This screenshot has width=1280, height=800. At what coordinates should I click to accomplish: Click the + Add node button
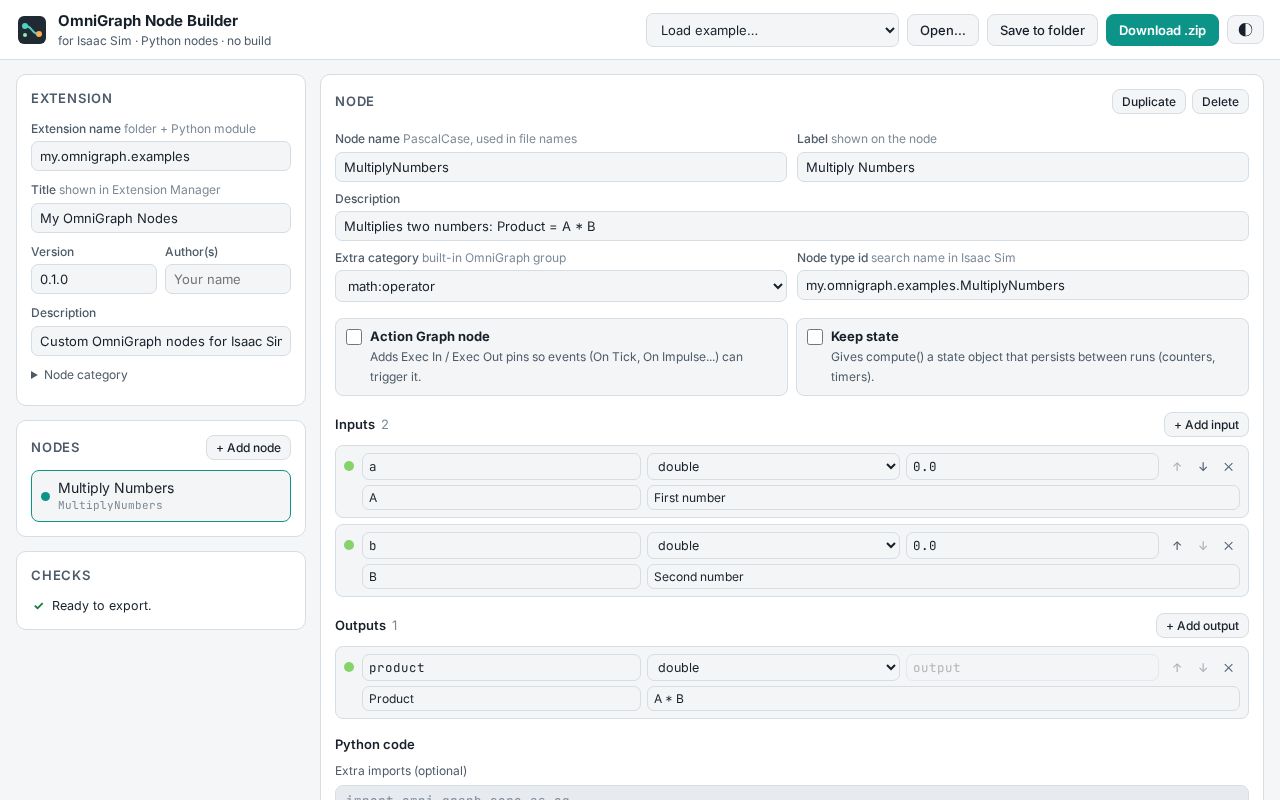tap(248, 448)
